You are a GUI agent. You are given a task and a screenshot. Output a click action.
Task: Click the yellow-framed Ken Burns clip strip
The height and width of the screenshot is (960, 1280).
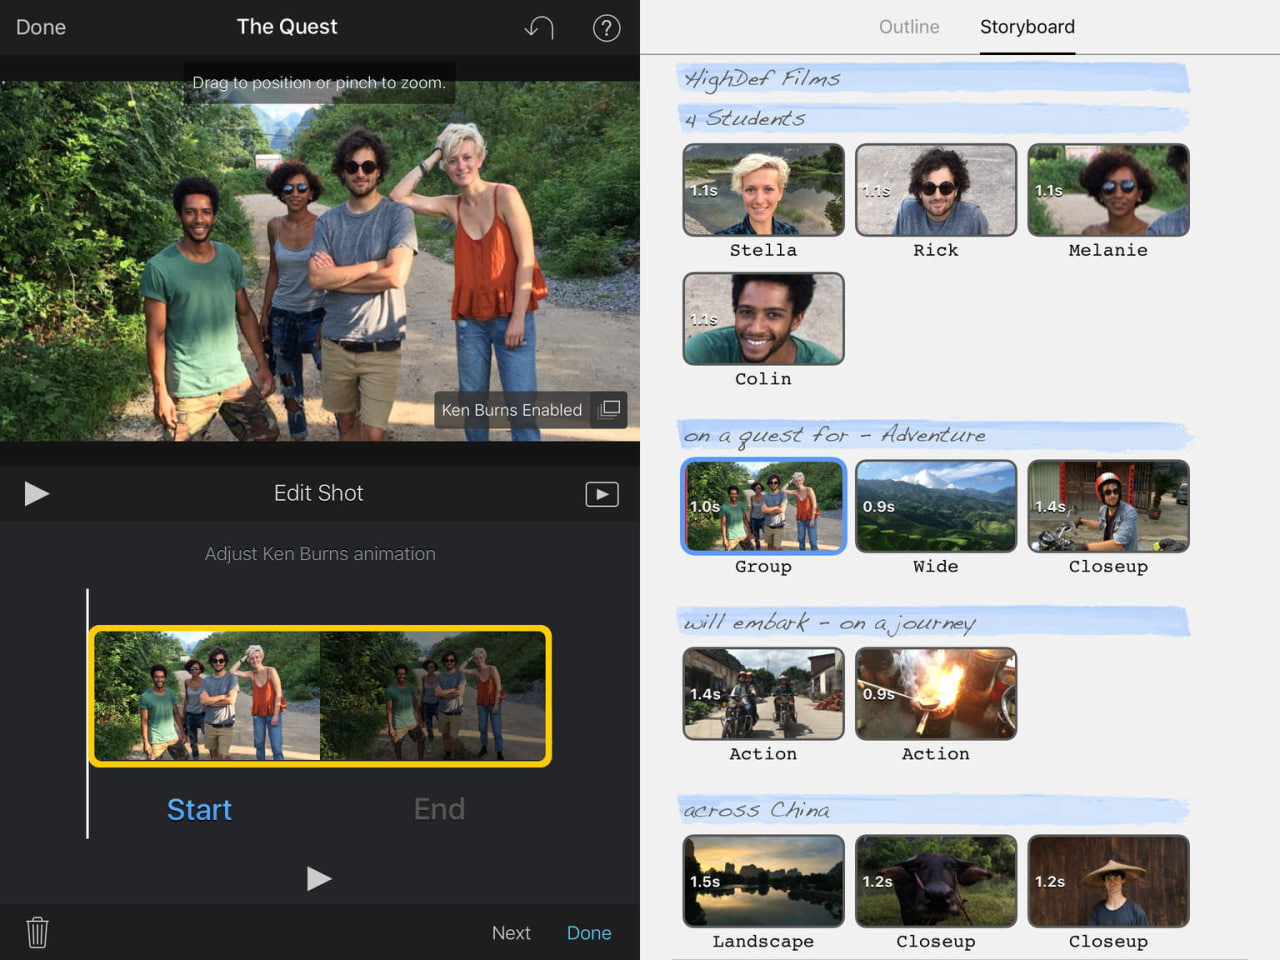[320, 696]
